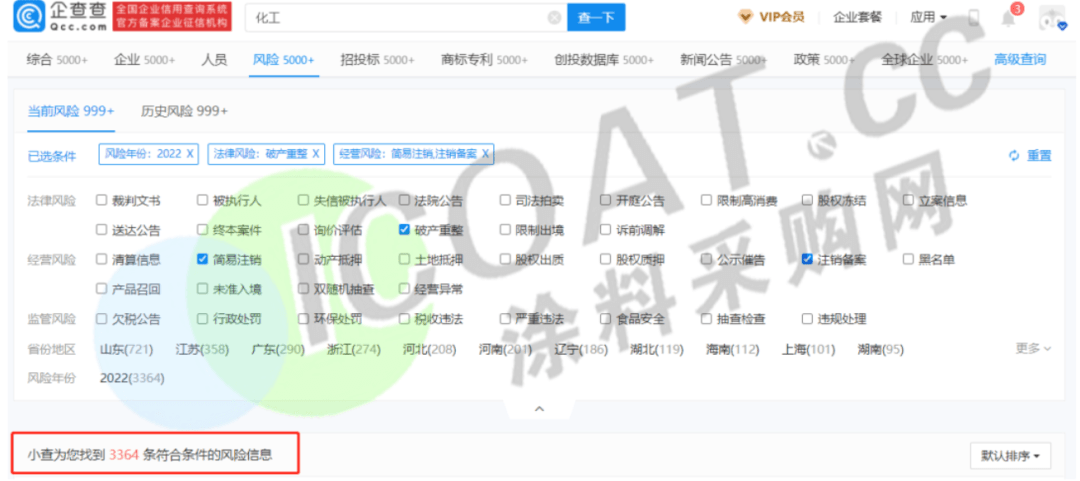Uncheck the 破产重整 checkbox
Image resolution: width=1080 pixels, height=481 pixels.
[404, 229]
